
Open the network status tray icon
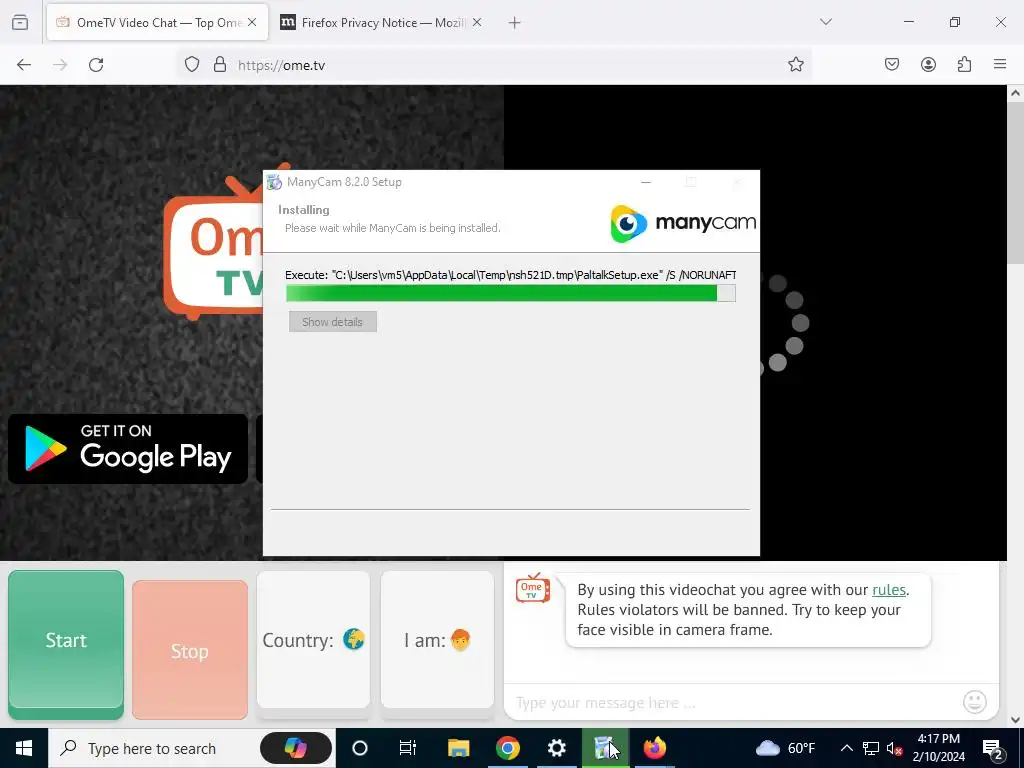click(x=871, y=748)
